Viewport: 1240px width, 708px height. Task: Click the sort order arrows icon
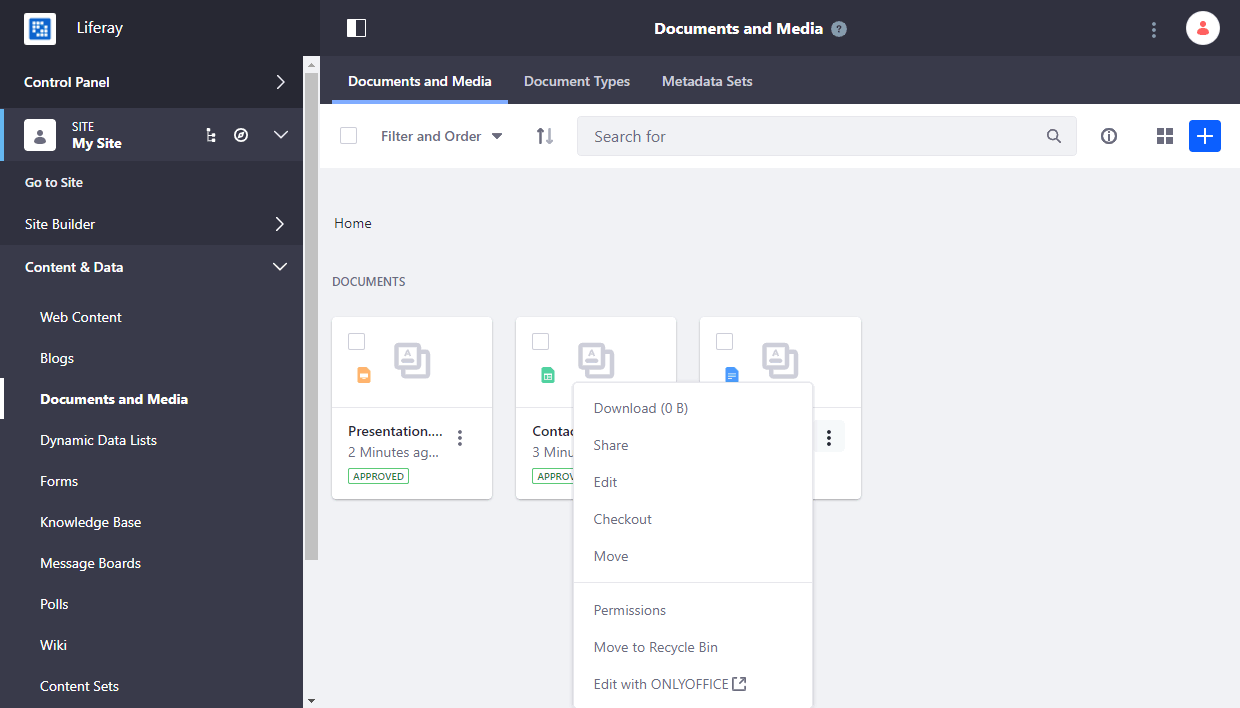point(544,135)
